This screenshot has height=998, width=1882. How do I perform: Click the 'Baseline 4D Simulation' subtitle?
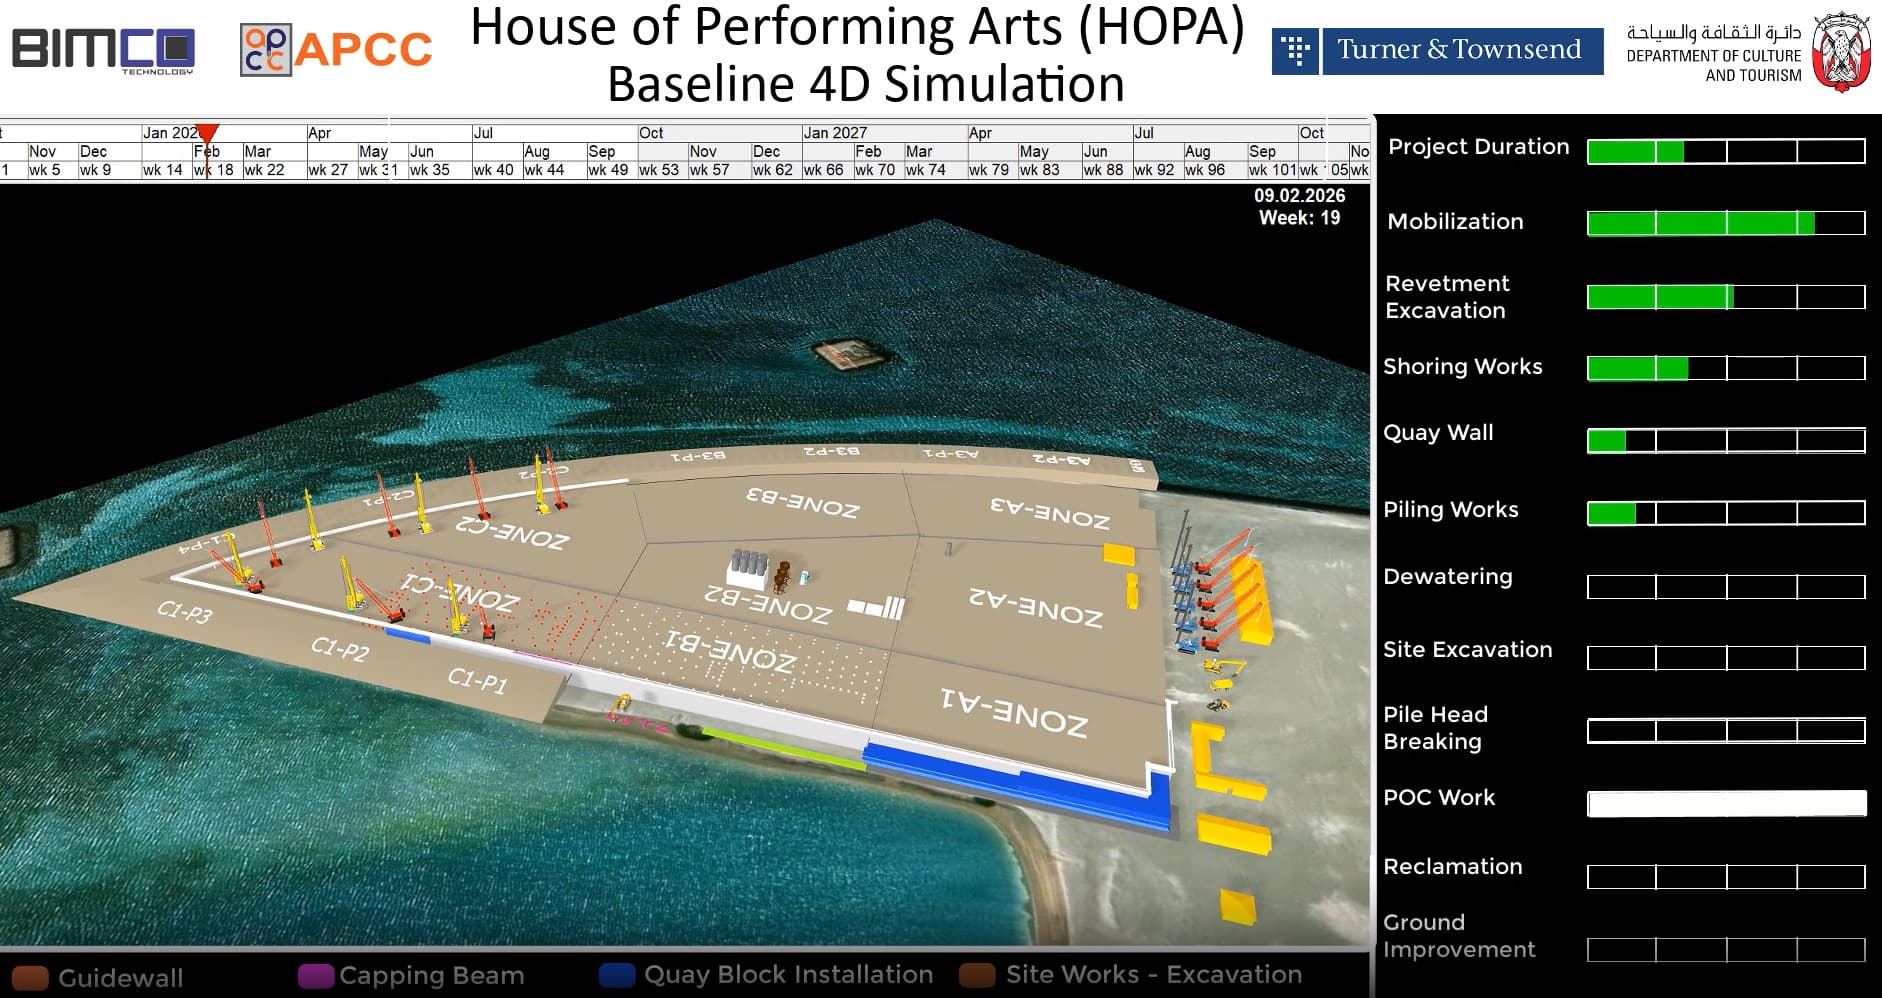click(x=866, y=84)
